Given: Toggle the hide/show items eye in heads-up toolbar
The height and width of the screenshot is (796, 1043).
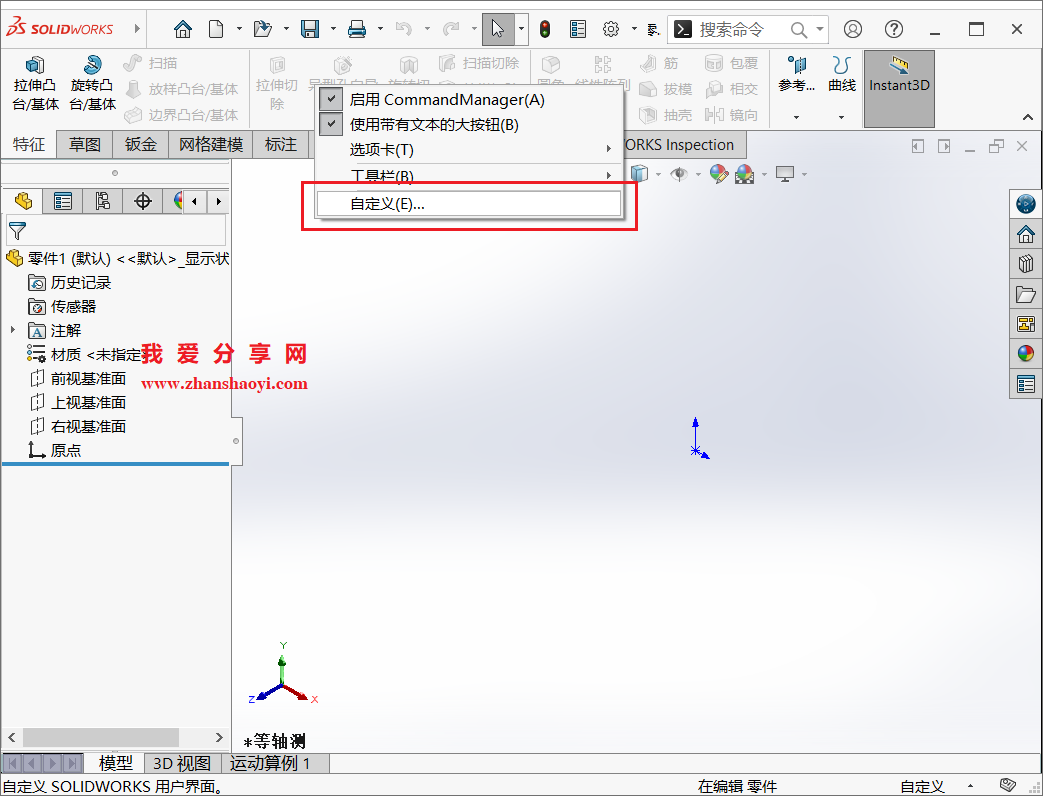Looking at the screenshot, I should tap(680, 173).
